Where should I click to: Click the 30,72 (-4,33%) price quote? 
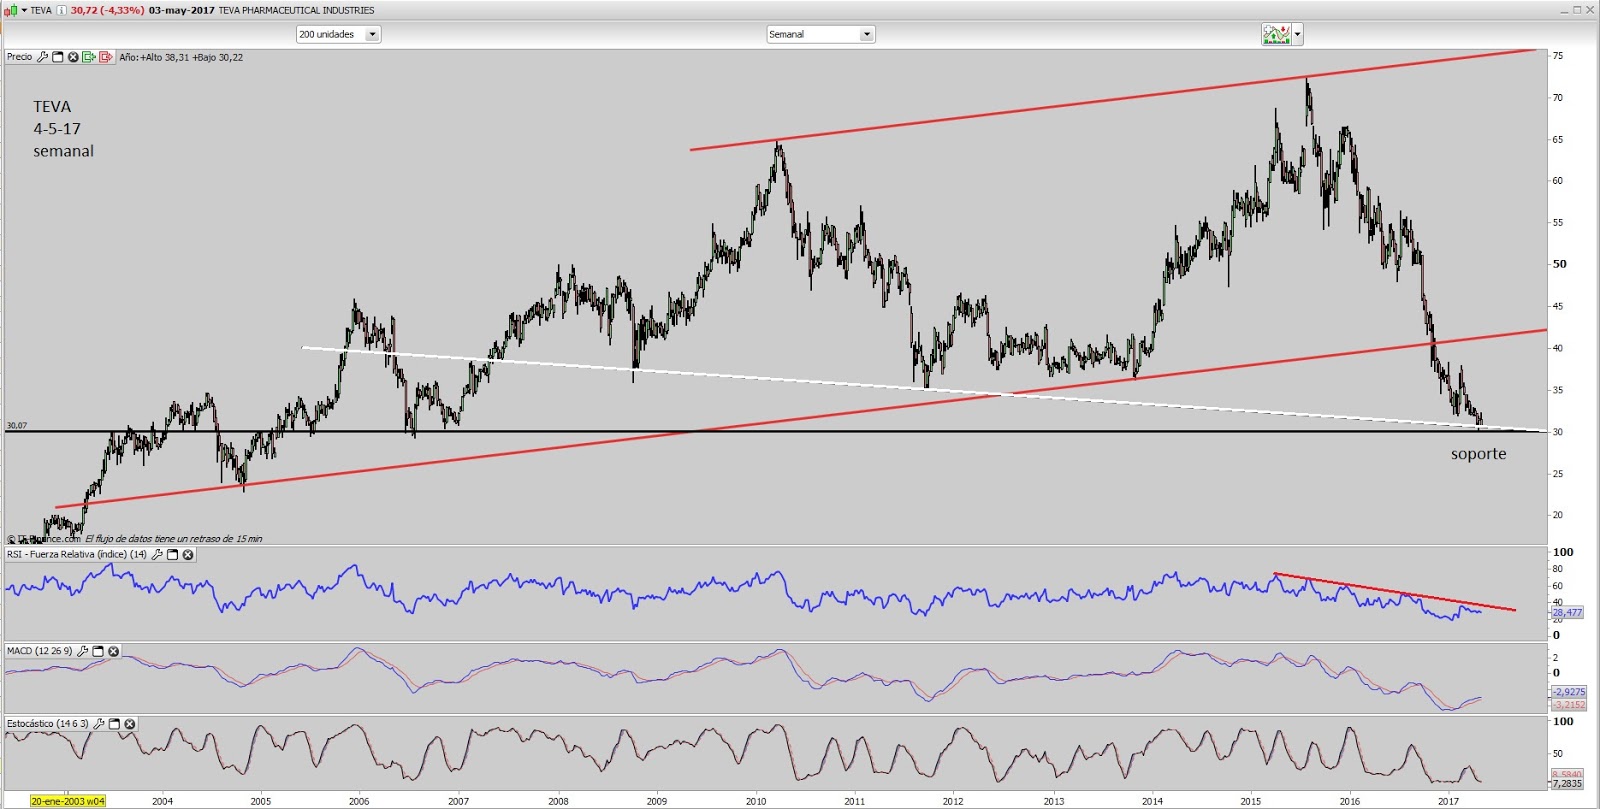[x=107, y=10]
